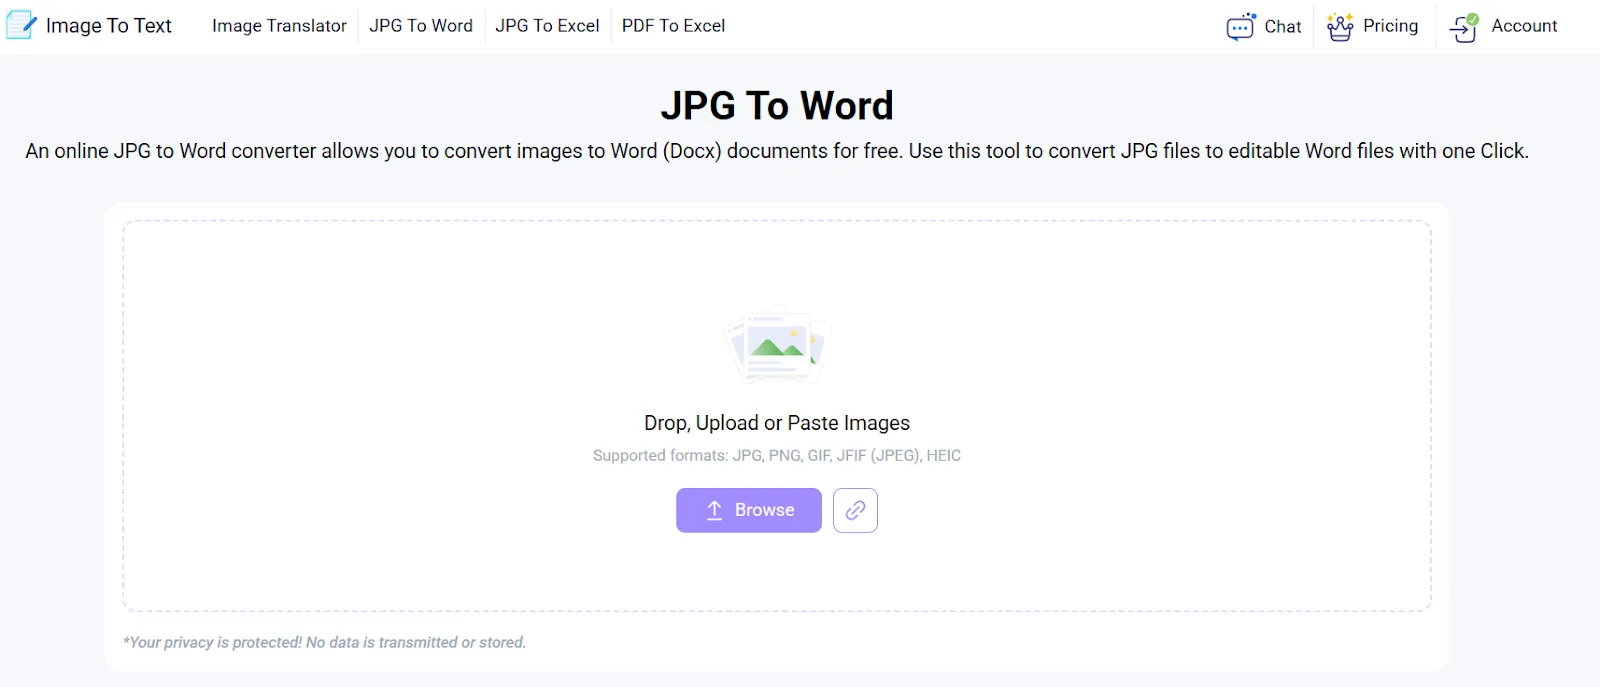This screenshot has height=687, width=1600.
Task: Click the 'JPG To Word' page heading
Action: pos(777,105)
